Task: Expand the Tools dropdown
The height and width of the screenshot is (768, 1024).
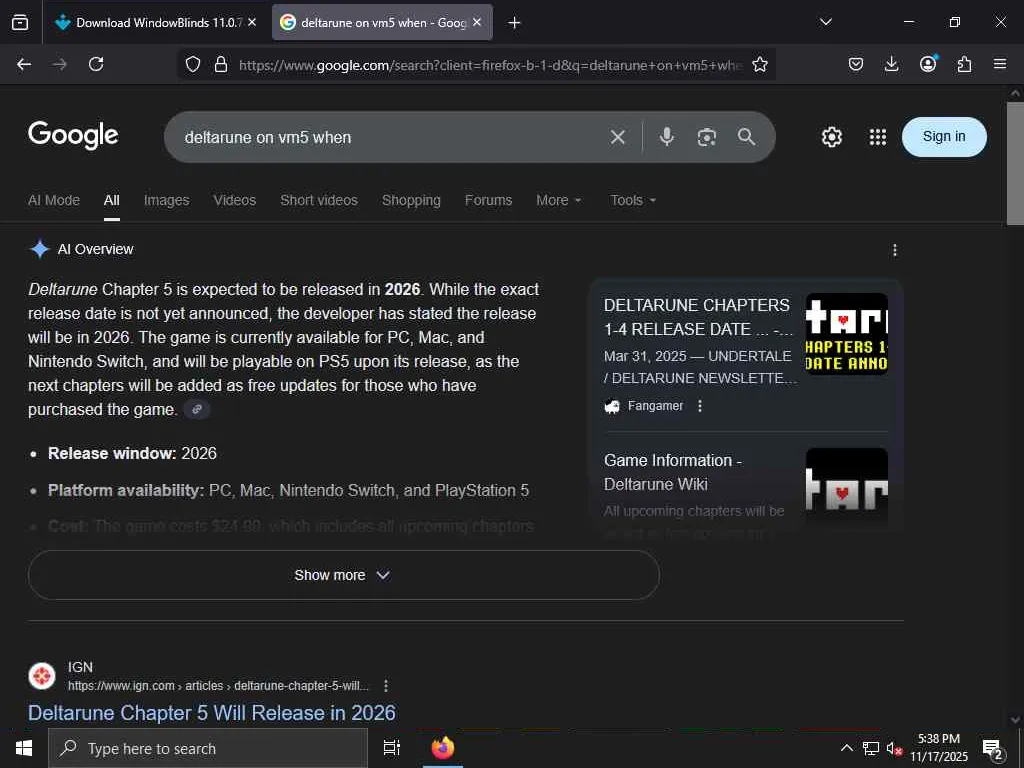Action: (633, 200)
